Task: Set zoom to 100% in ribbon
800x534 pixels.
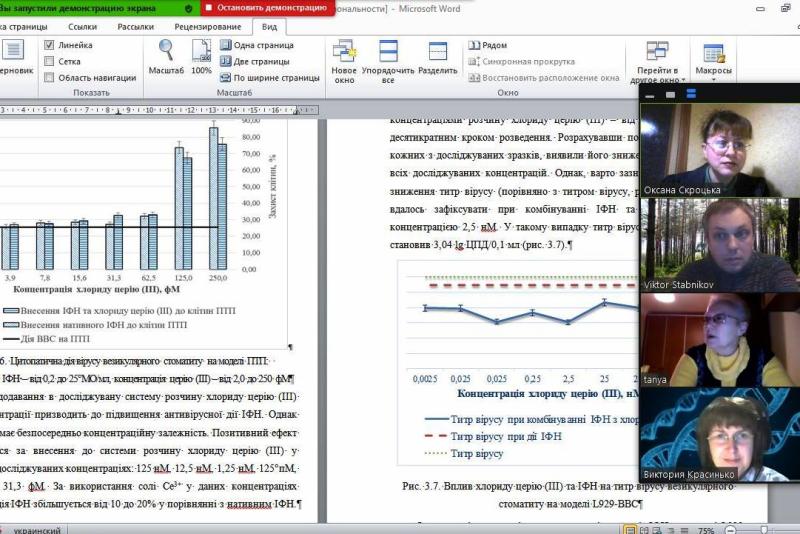Action: pyautogui.click(x=201, y=57)
